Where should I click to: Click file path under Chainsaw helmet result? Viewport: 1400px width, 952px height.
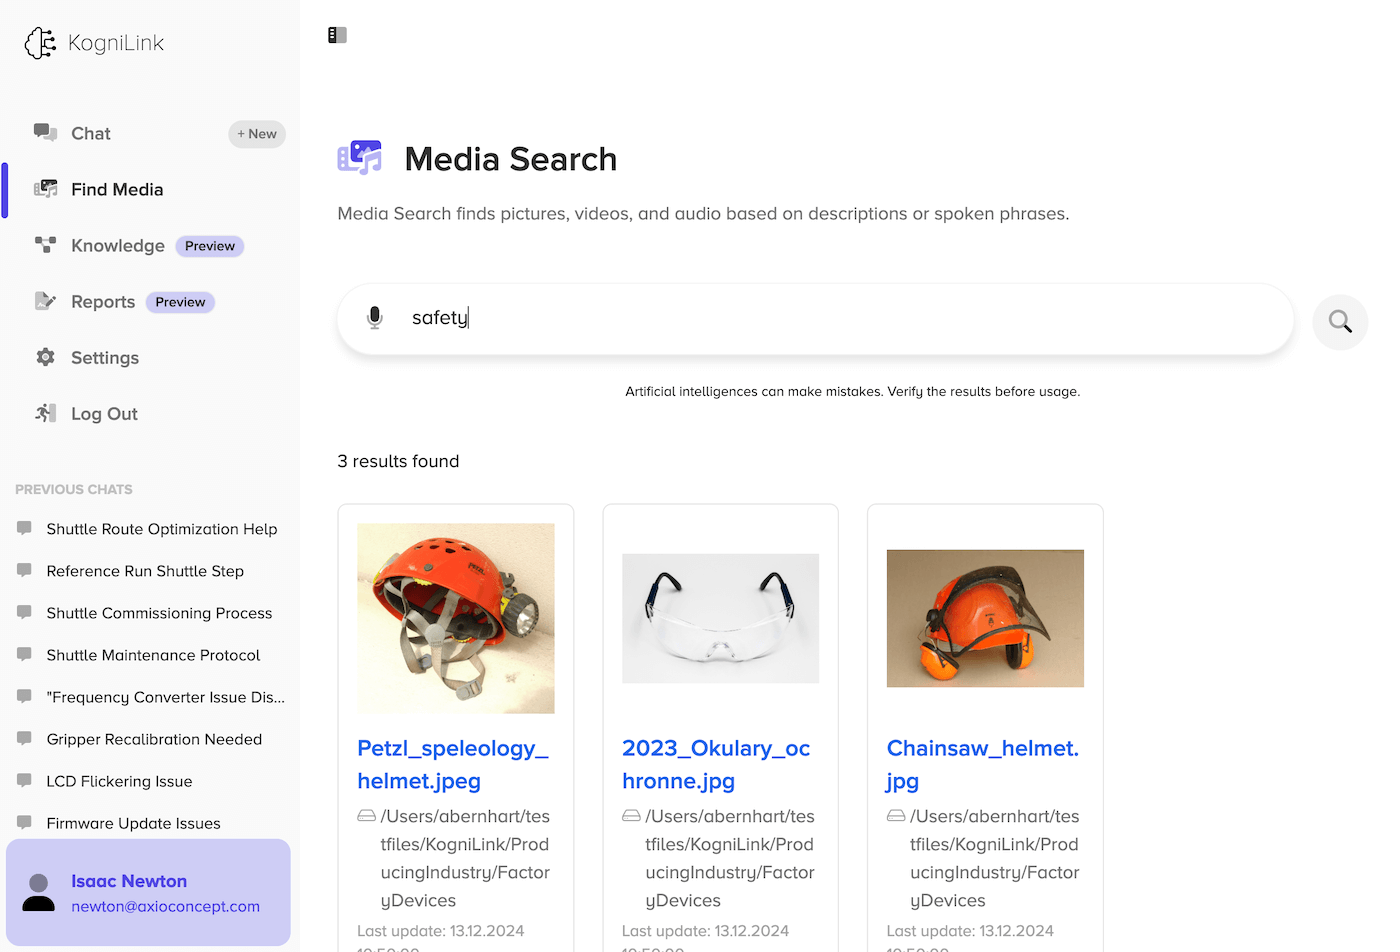[995, 858]
